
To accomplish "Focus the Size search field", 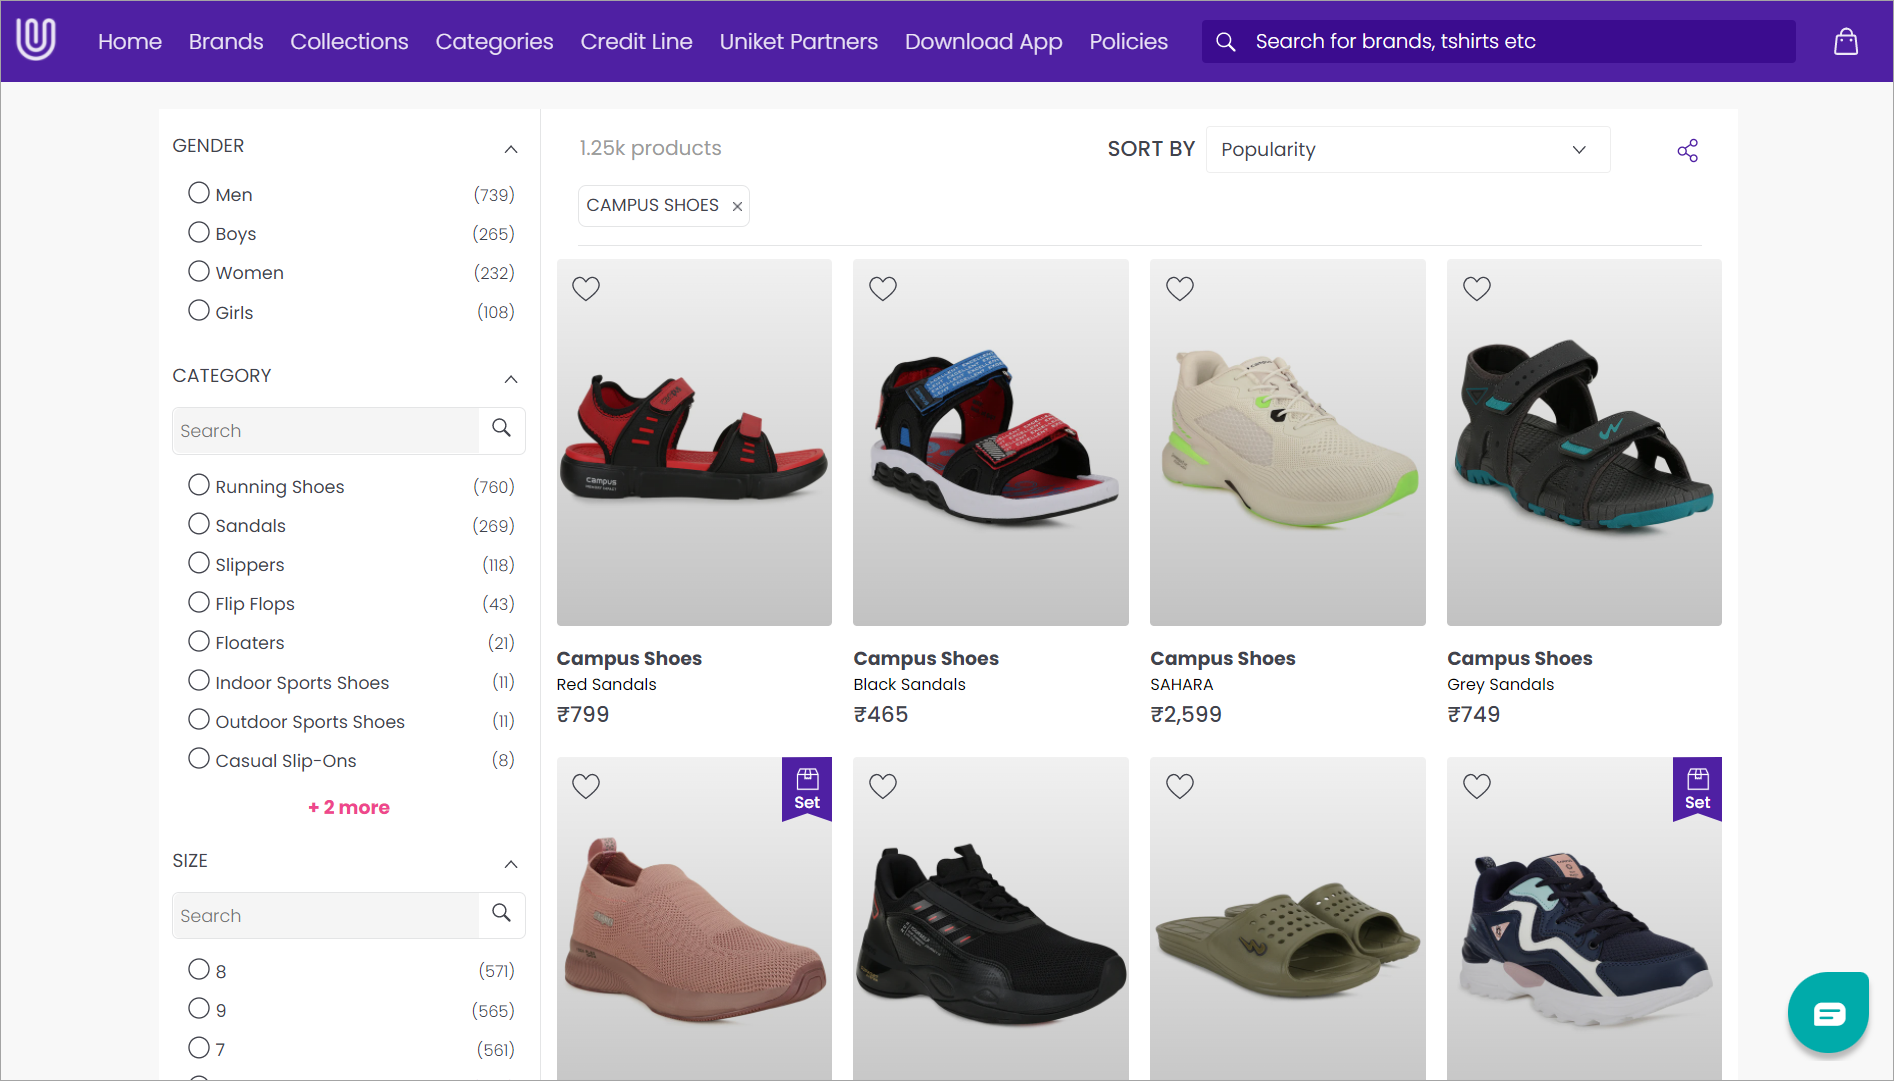I will pos(326,916).
